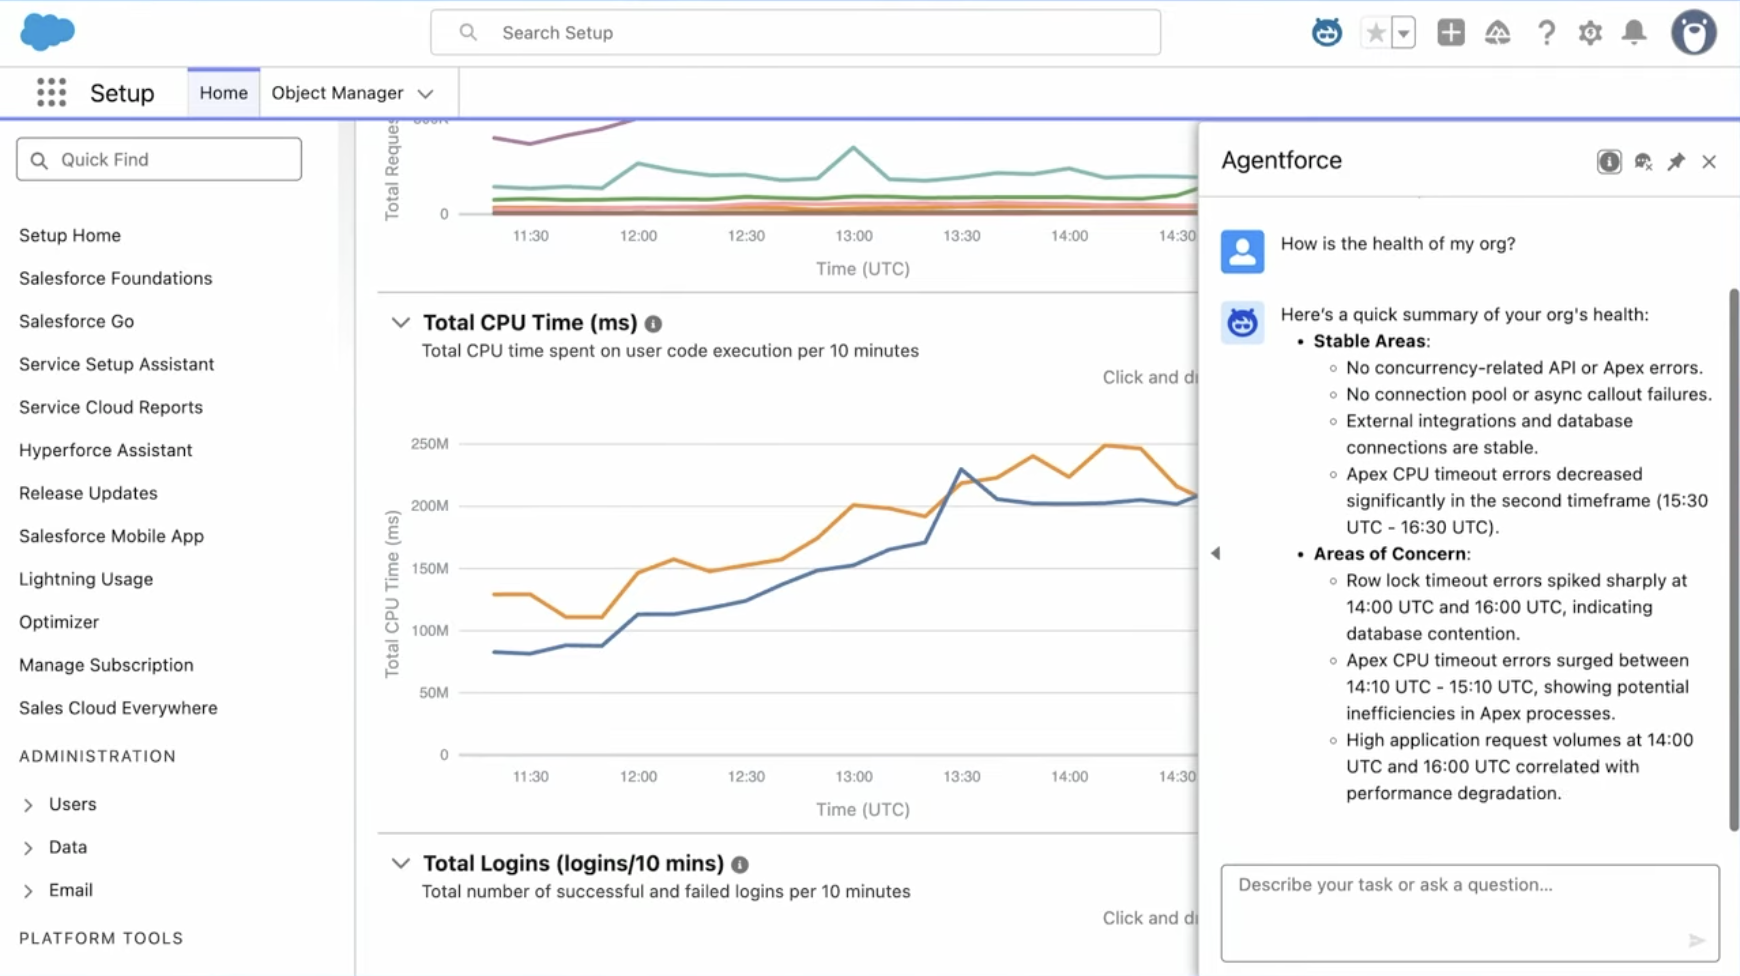This screenshot has width=1740, height=976.
Task: Click the Agentforce icon in header
Action: coord(1326,33)
